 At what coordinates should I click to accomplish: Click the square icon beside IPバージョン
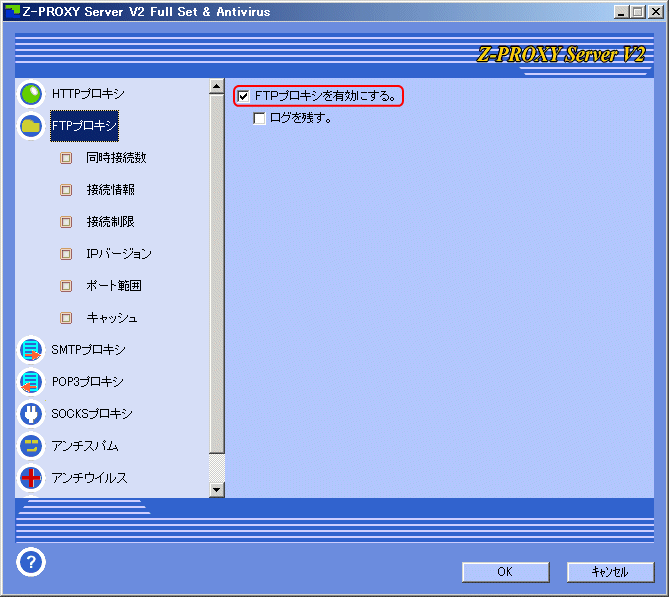[x=66, y=254]
